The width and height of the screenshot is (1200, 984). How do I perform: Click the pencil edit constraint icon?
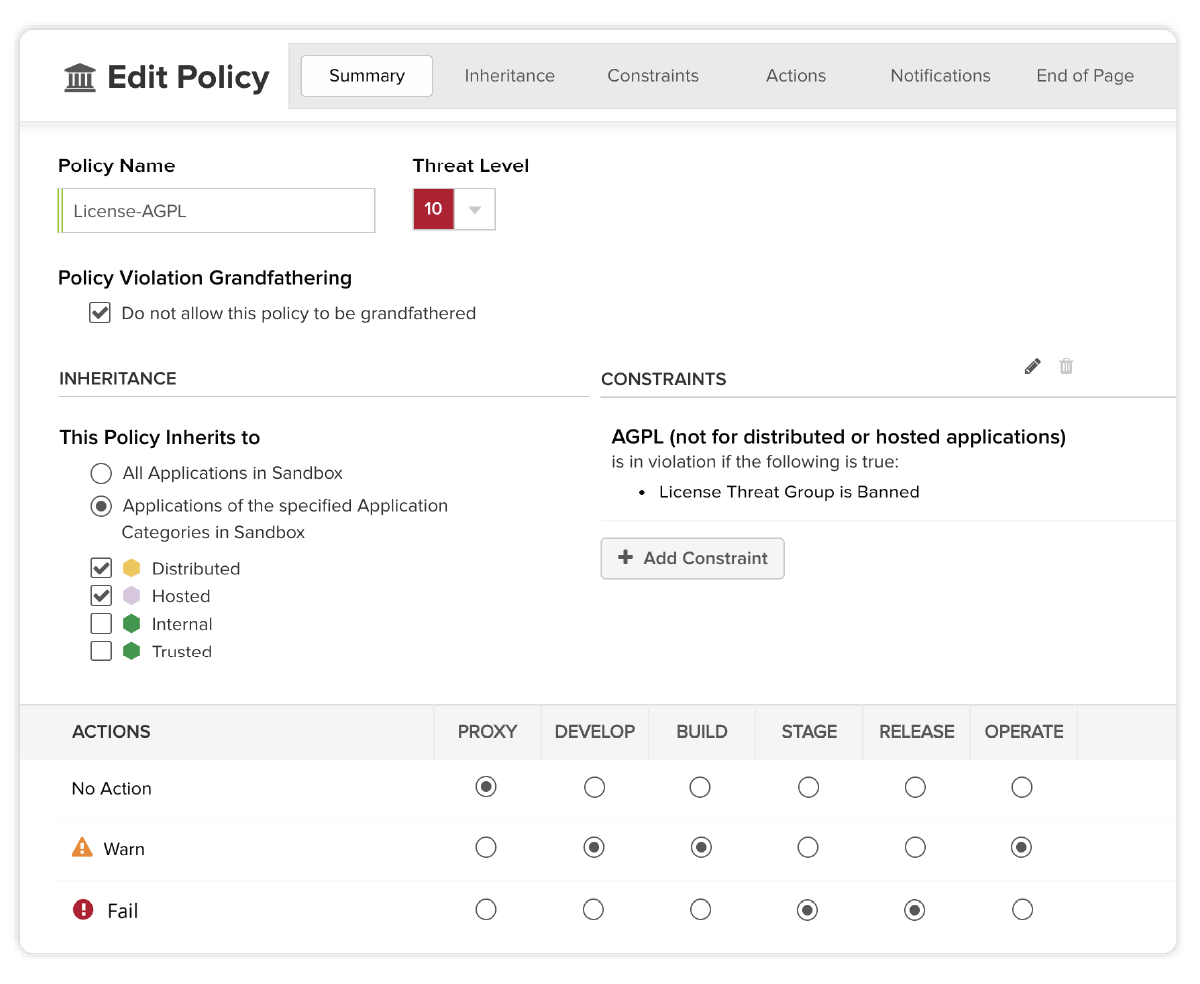point(1033,366)
